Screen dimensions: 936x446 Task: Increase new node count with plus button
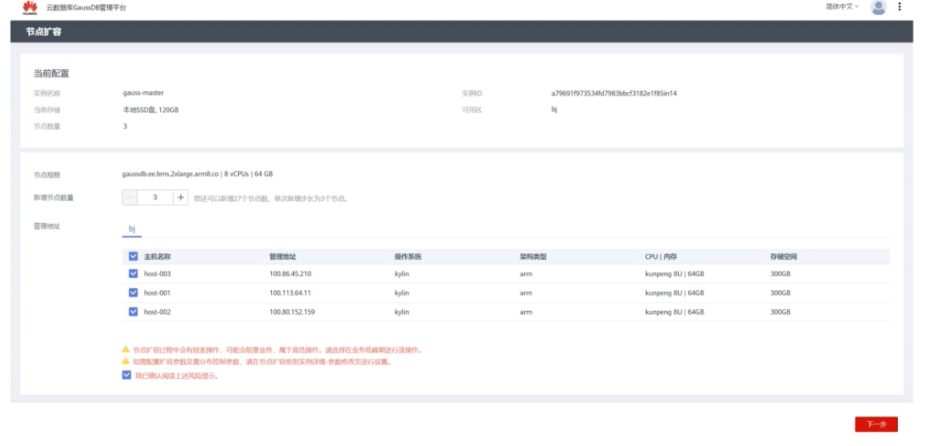[x=181, y=198]
